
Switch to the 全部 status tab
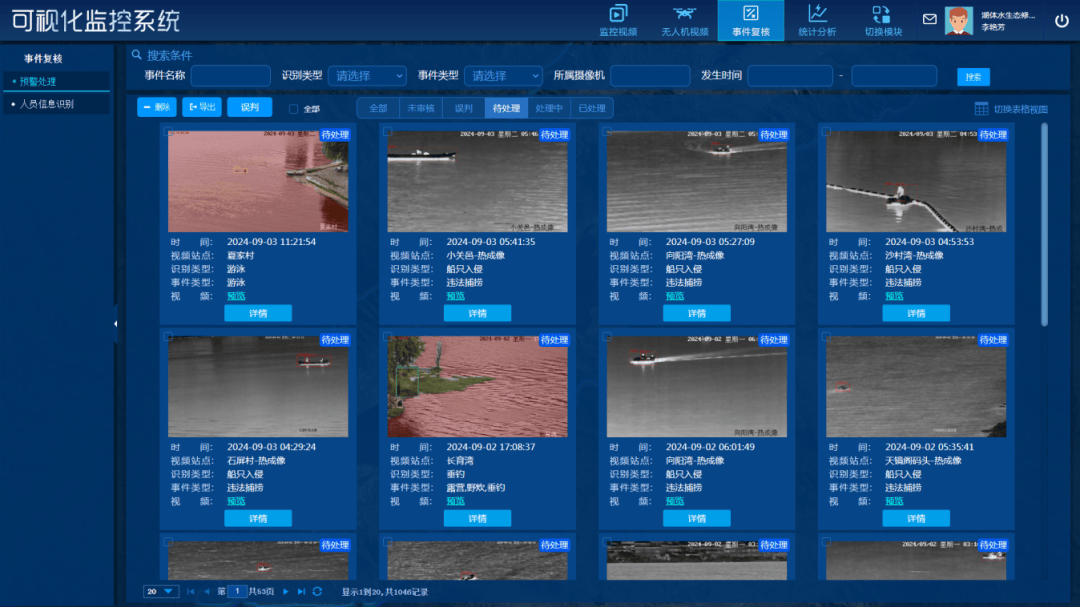coord(378,108)
